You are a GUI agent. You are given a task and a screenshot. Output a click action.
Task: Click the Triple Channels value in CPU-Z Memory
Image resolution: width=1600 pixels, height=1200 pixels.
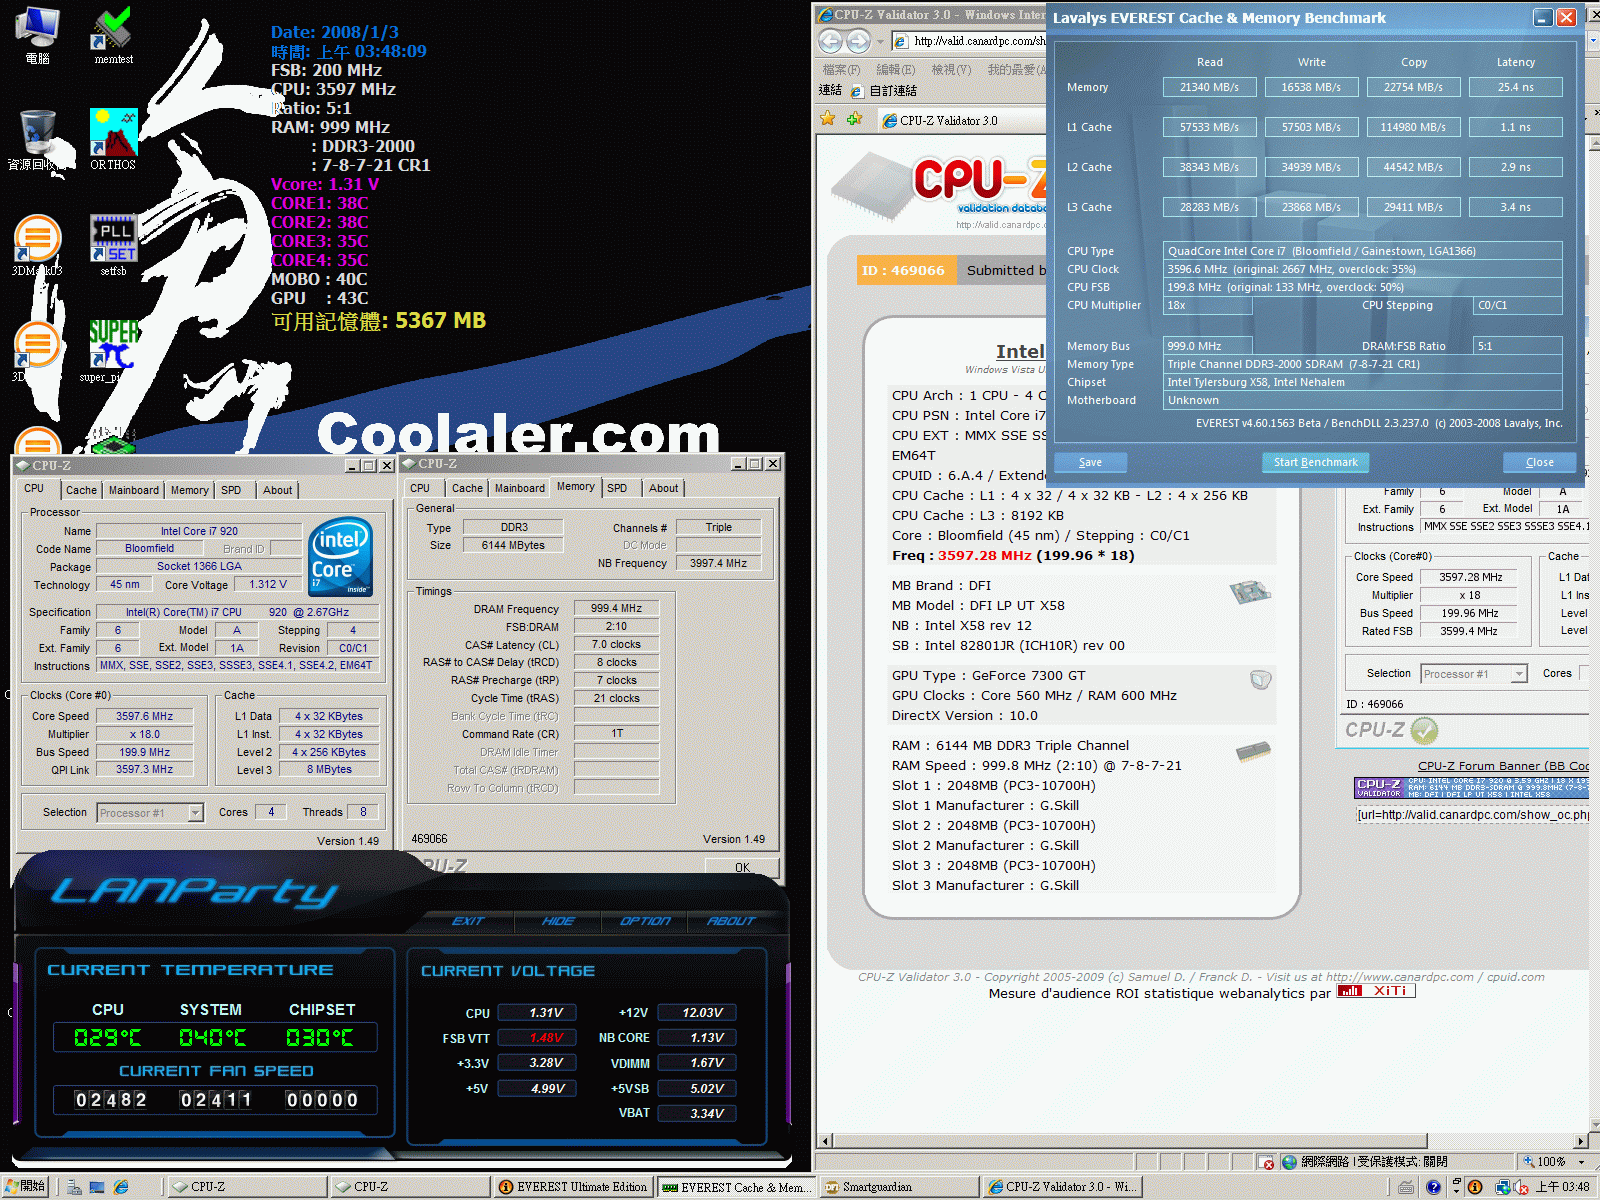[x=719, y=527]
